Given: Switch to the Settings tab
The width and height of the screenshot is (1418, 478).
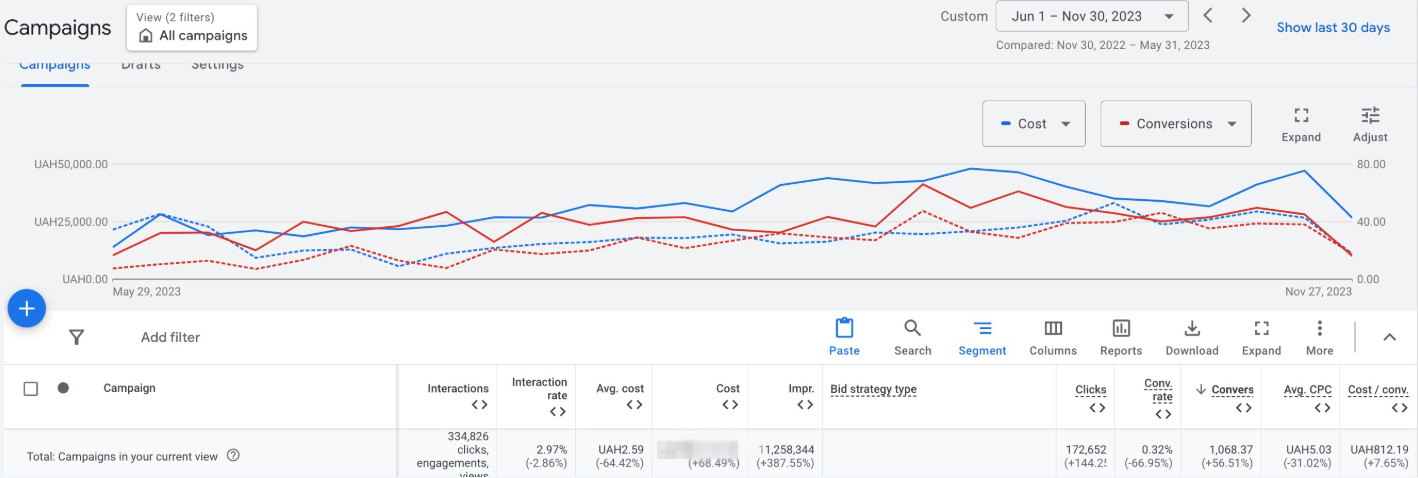Looking at the screenshot, I should point(217,66).
